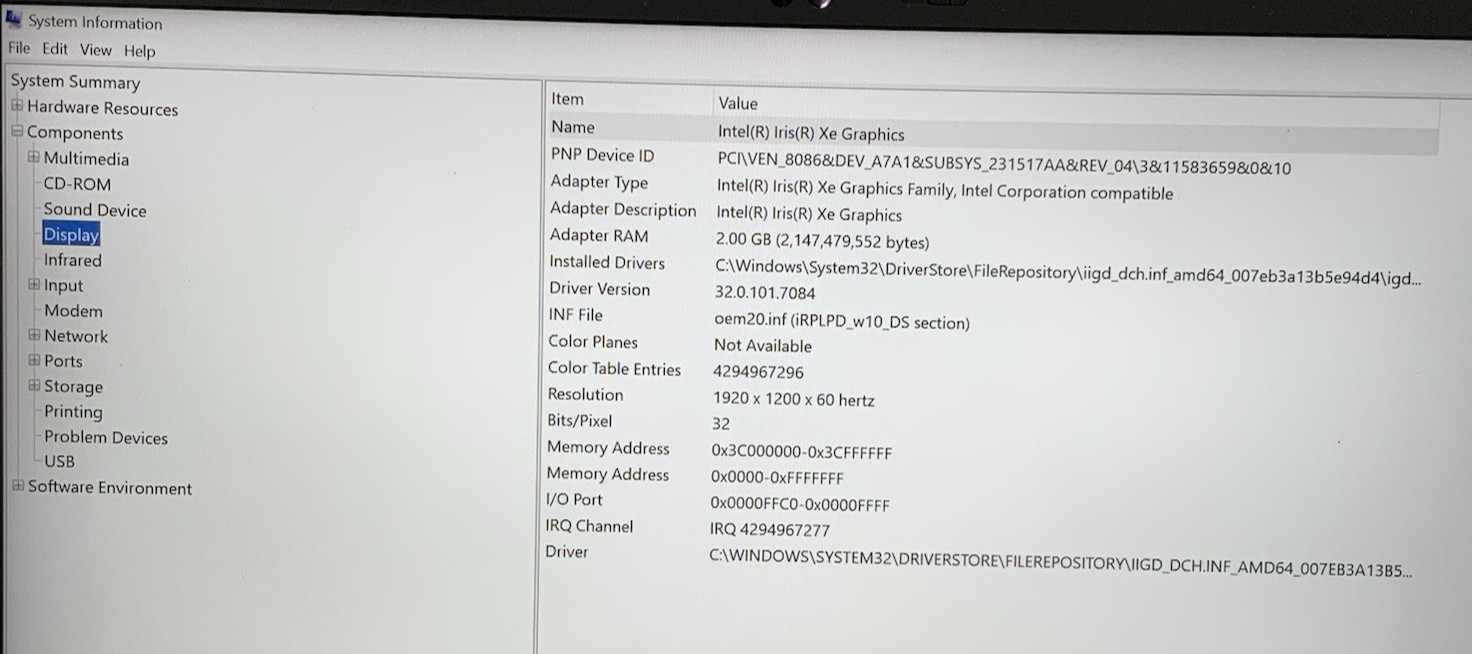Screen dimensions: 1472x654
Task: Click the Driver Version label
Action: 599,289
